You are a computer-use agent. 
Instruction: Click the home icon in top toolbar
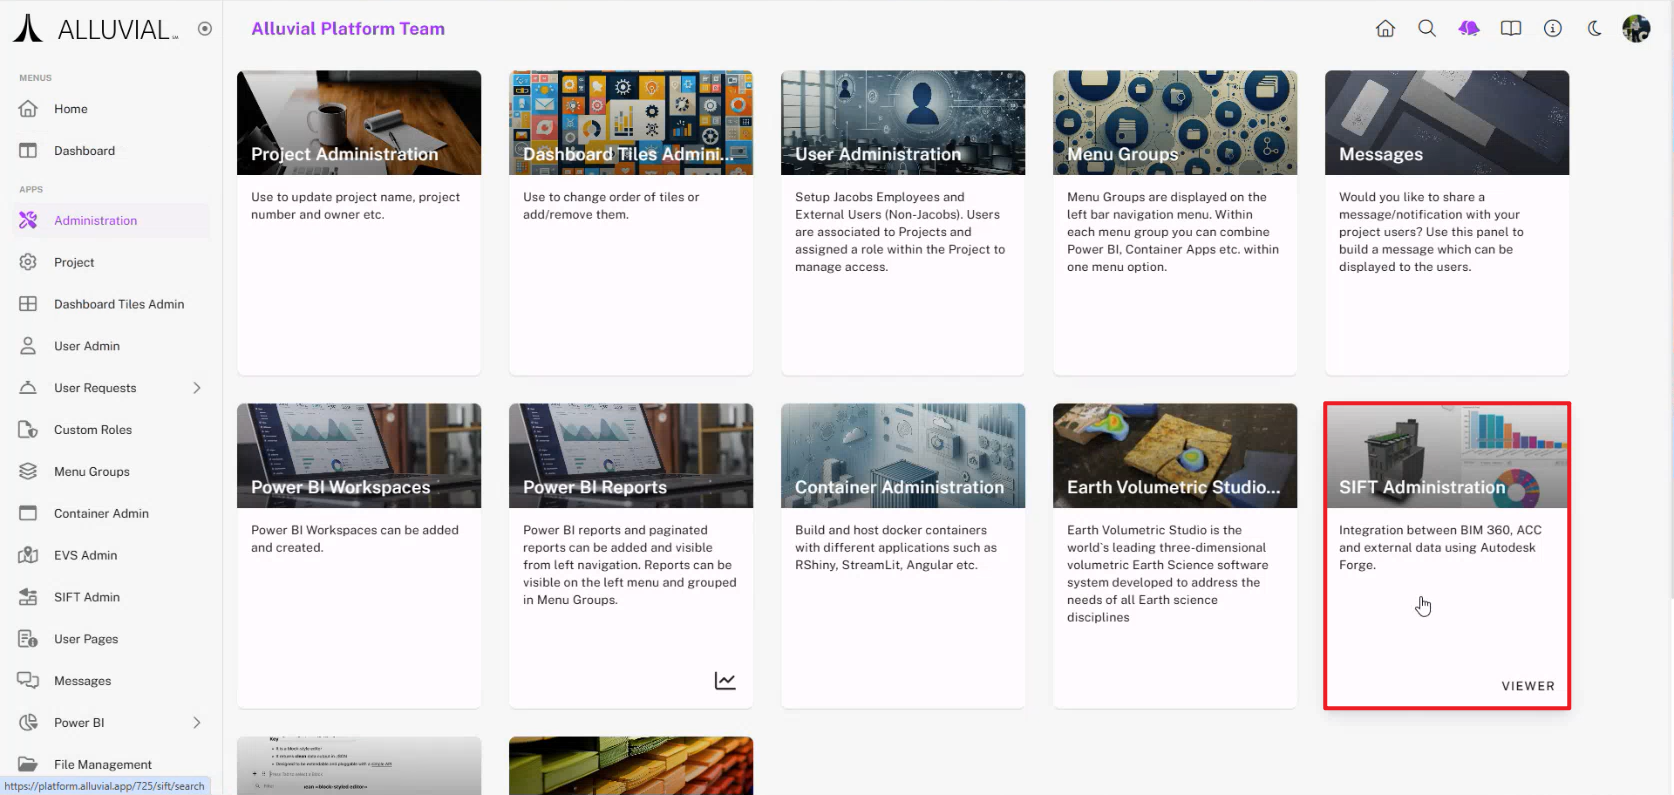[1385, 29]
